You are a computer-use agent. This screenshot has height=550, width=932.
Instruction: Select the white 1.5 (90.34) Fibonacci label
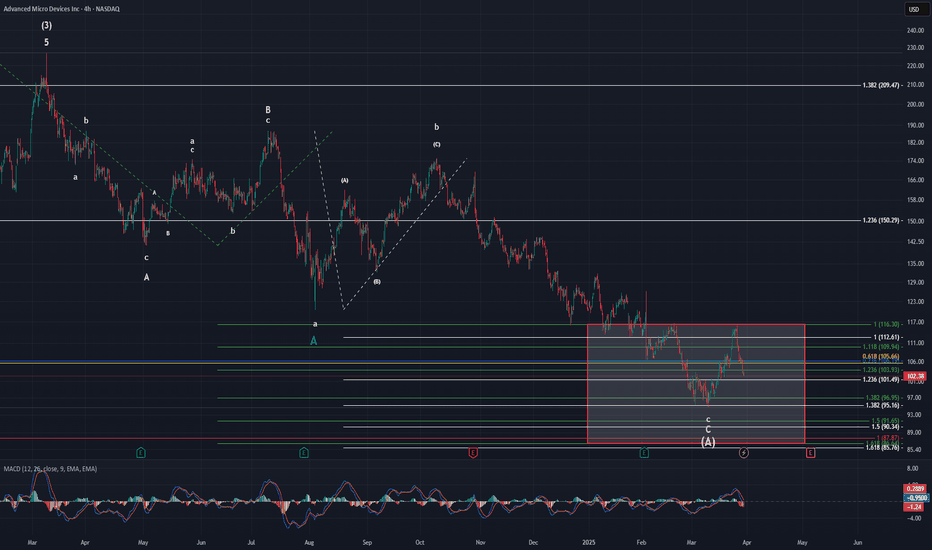[x=886, y=427]
